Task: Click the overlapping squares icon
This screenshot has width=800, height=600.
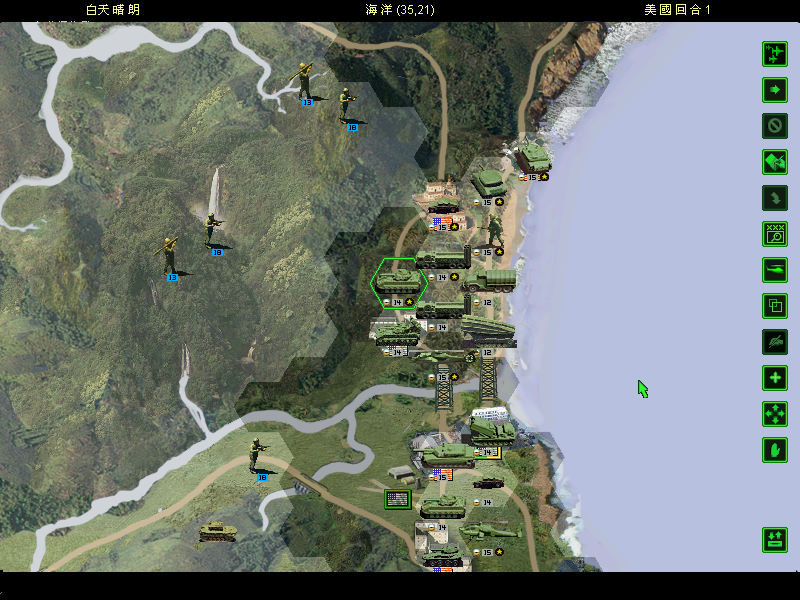Action: [x=775, y=306]
